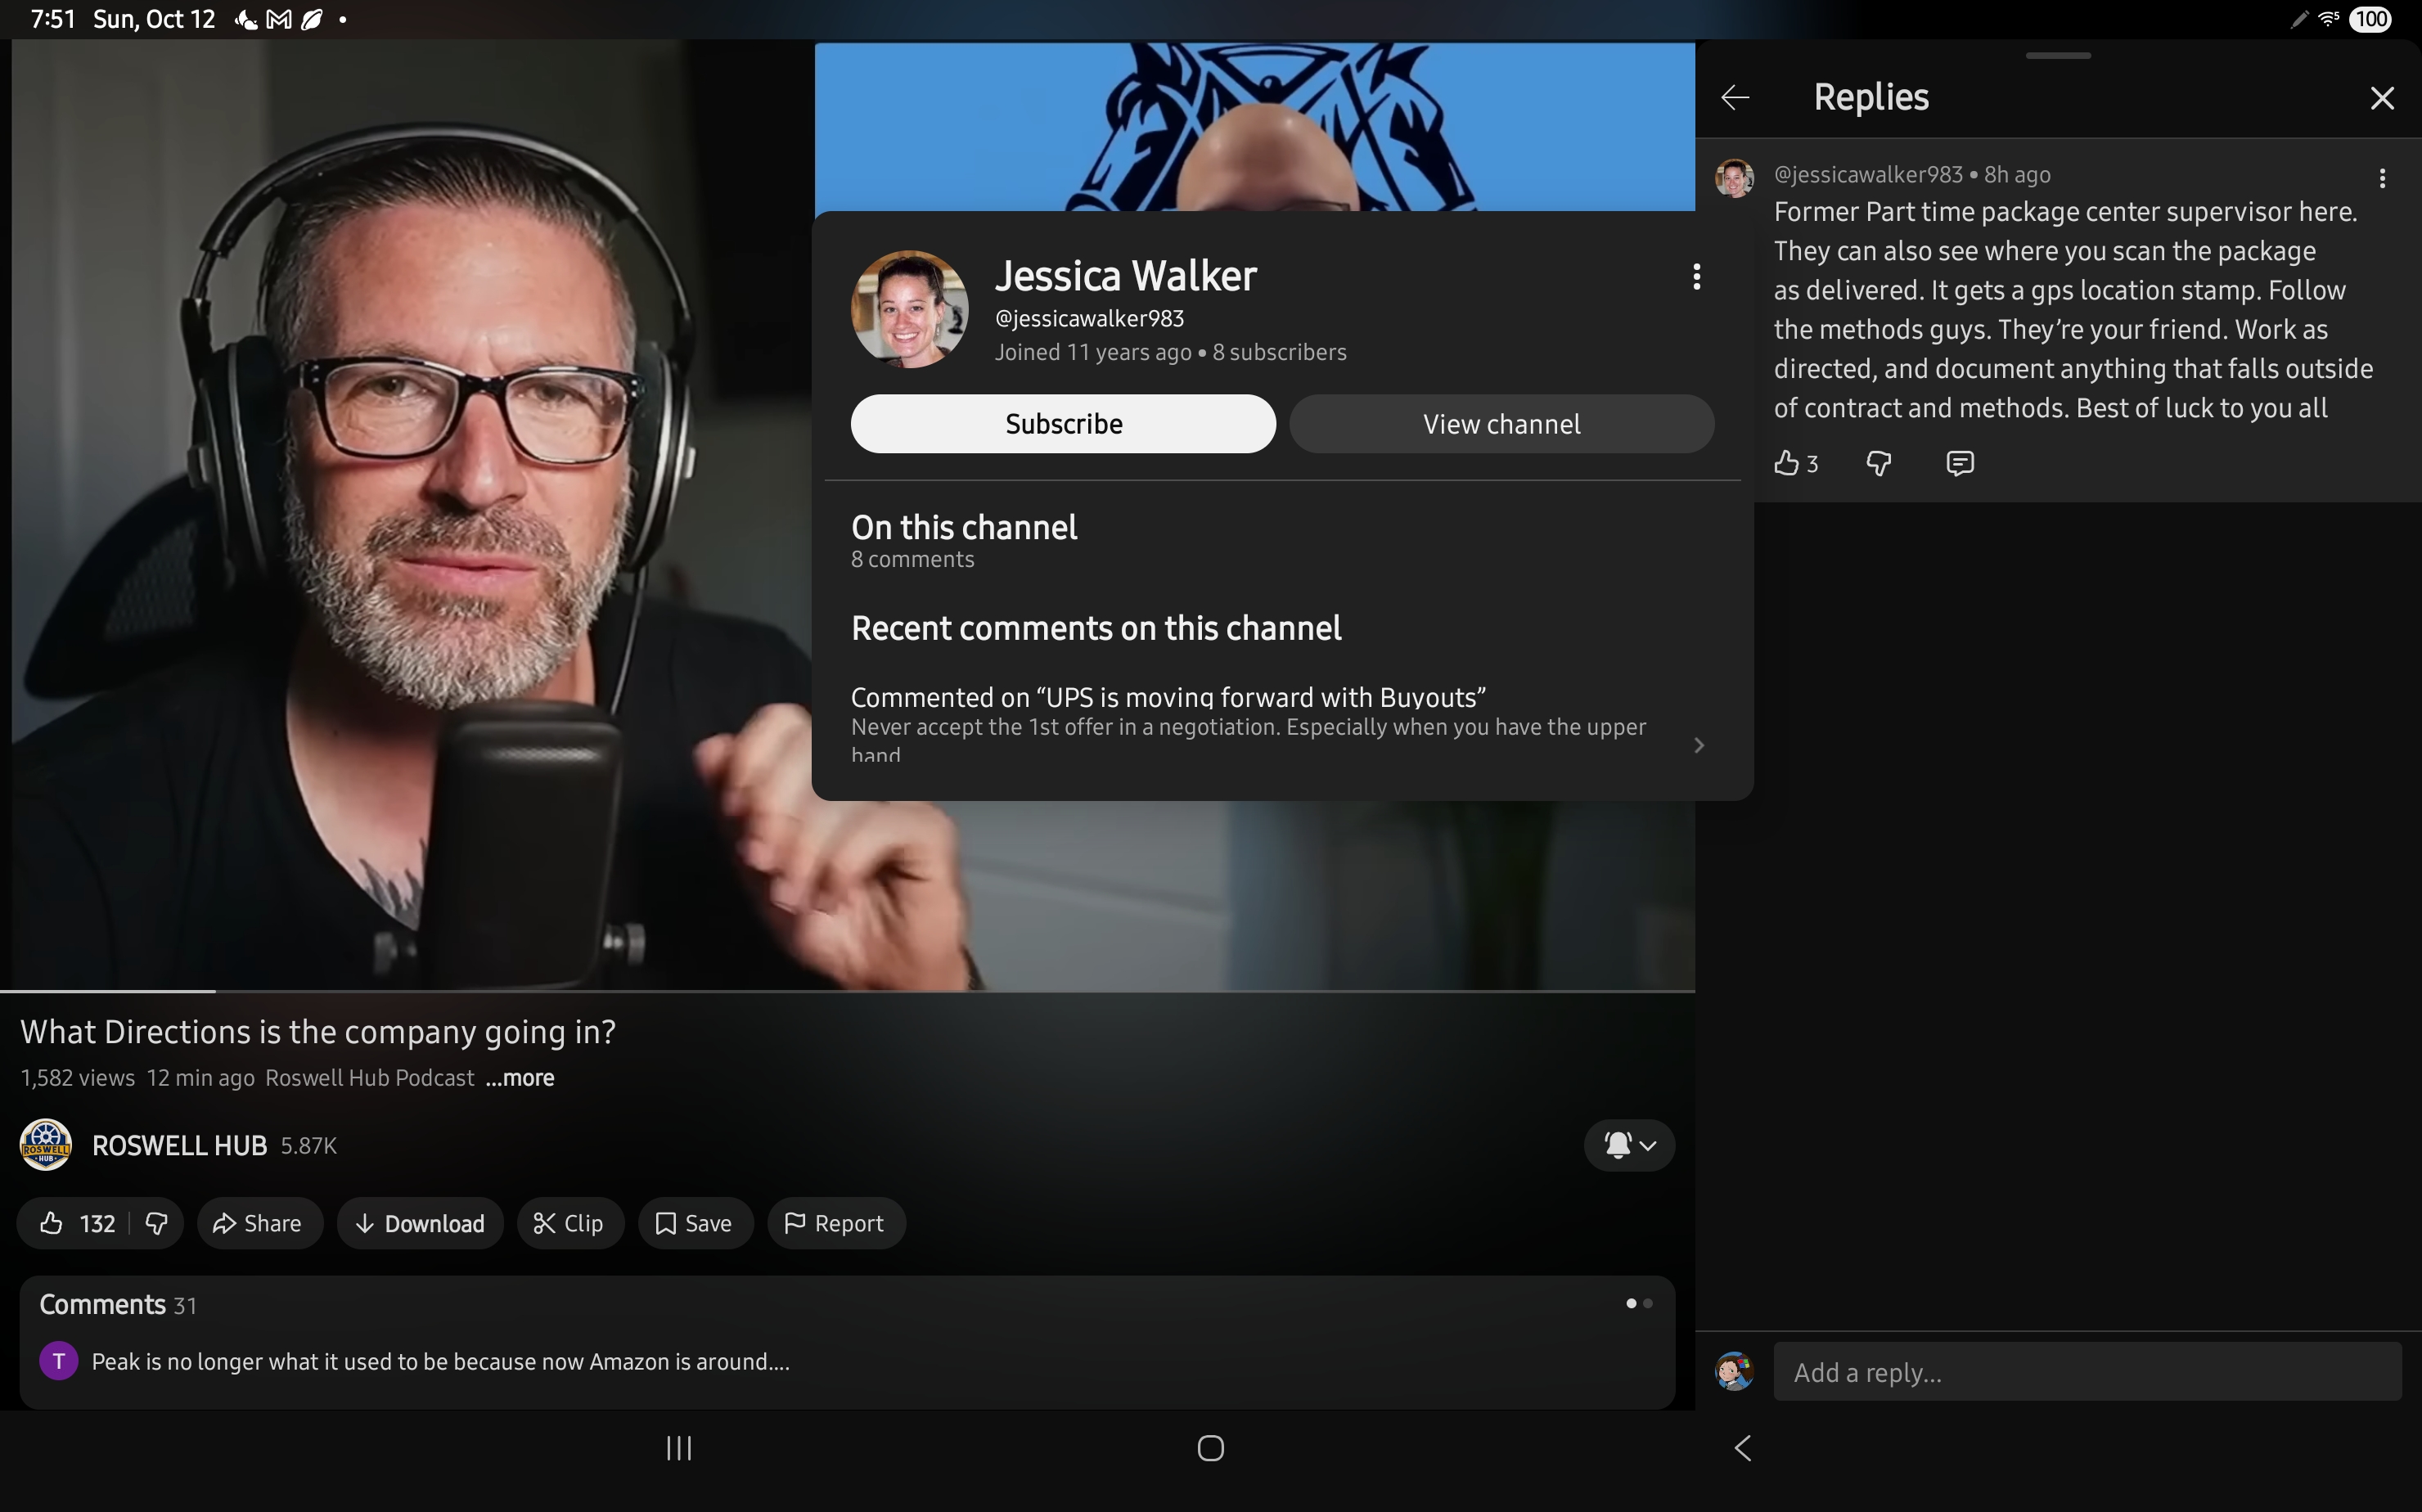Share the video
The width and height of the screenshot is (2422, 1512).
pos(259,1223)
